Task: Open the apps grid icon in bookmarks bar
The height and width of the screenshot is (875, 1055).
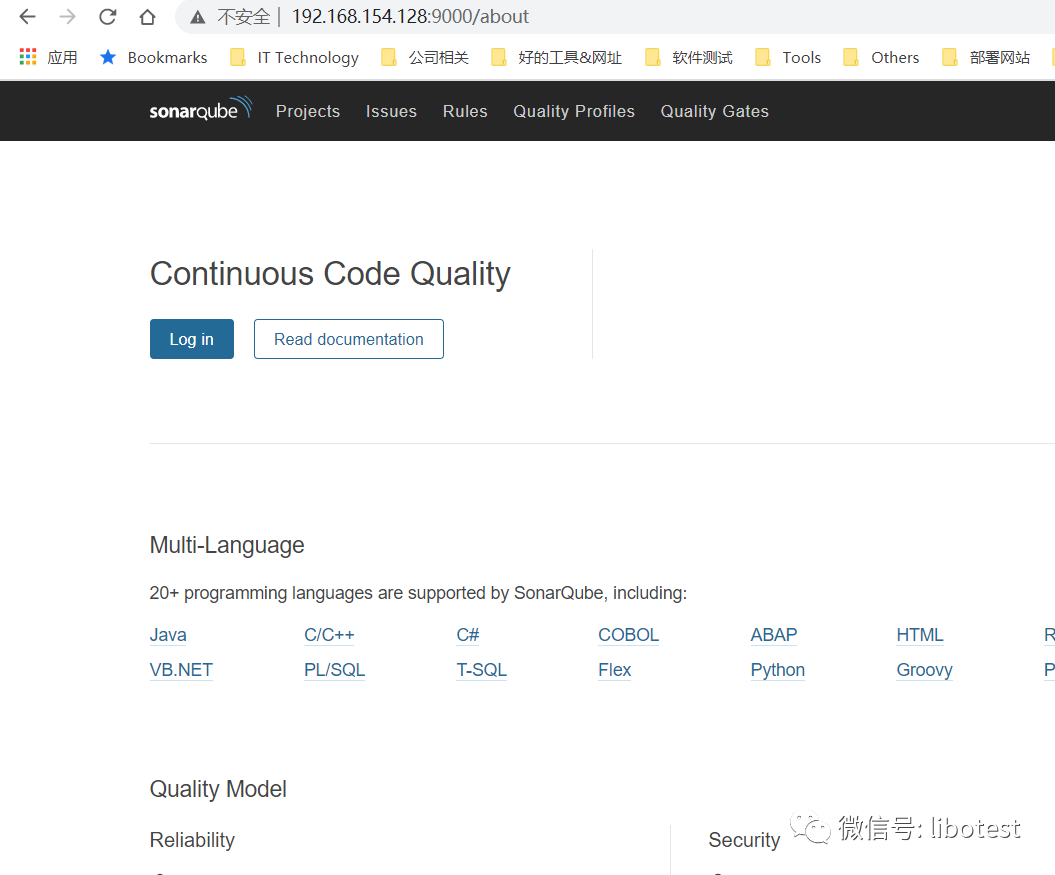Action: point(28,57)
